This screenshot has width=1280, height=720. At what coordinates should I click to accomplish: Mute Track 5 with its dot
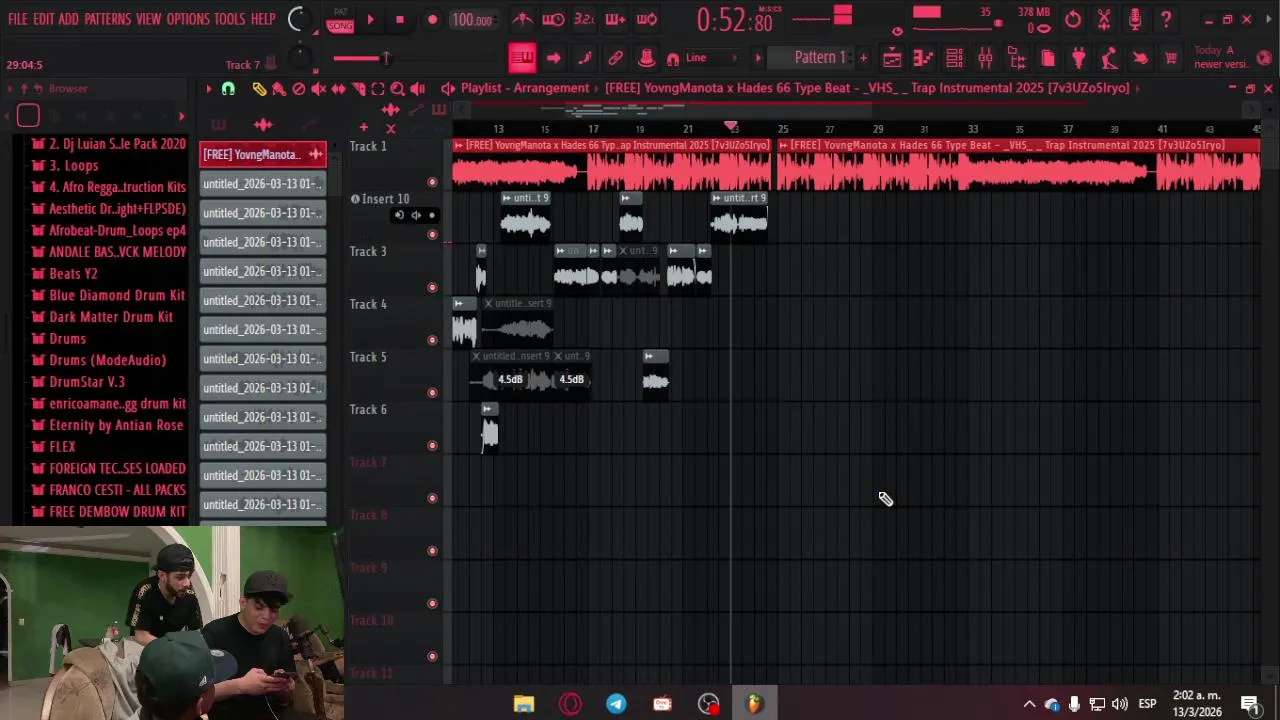point(432,393)
